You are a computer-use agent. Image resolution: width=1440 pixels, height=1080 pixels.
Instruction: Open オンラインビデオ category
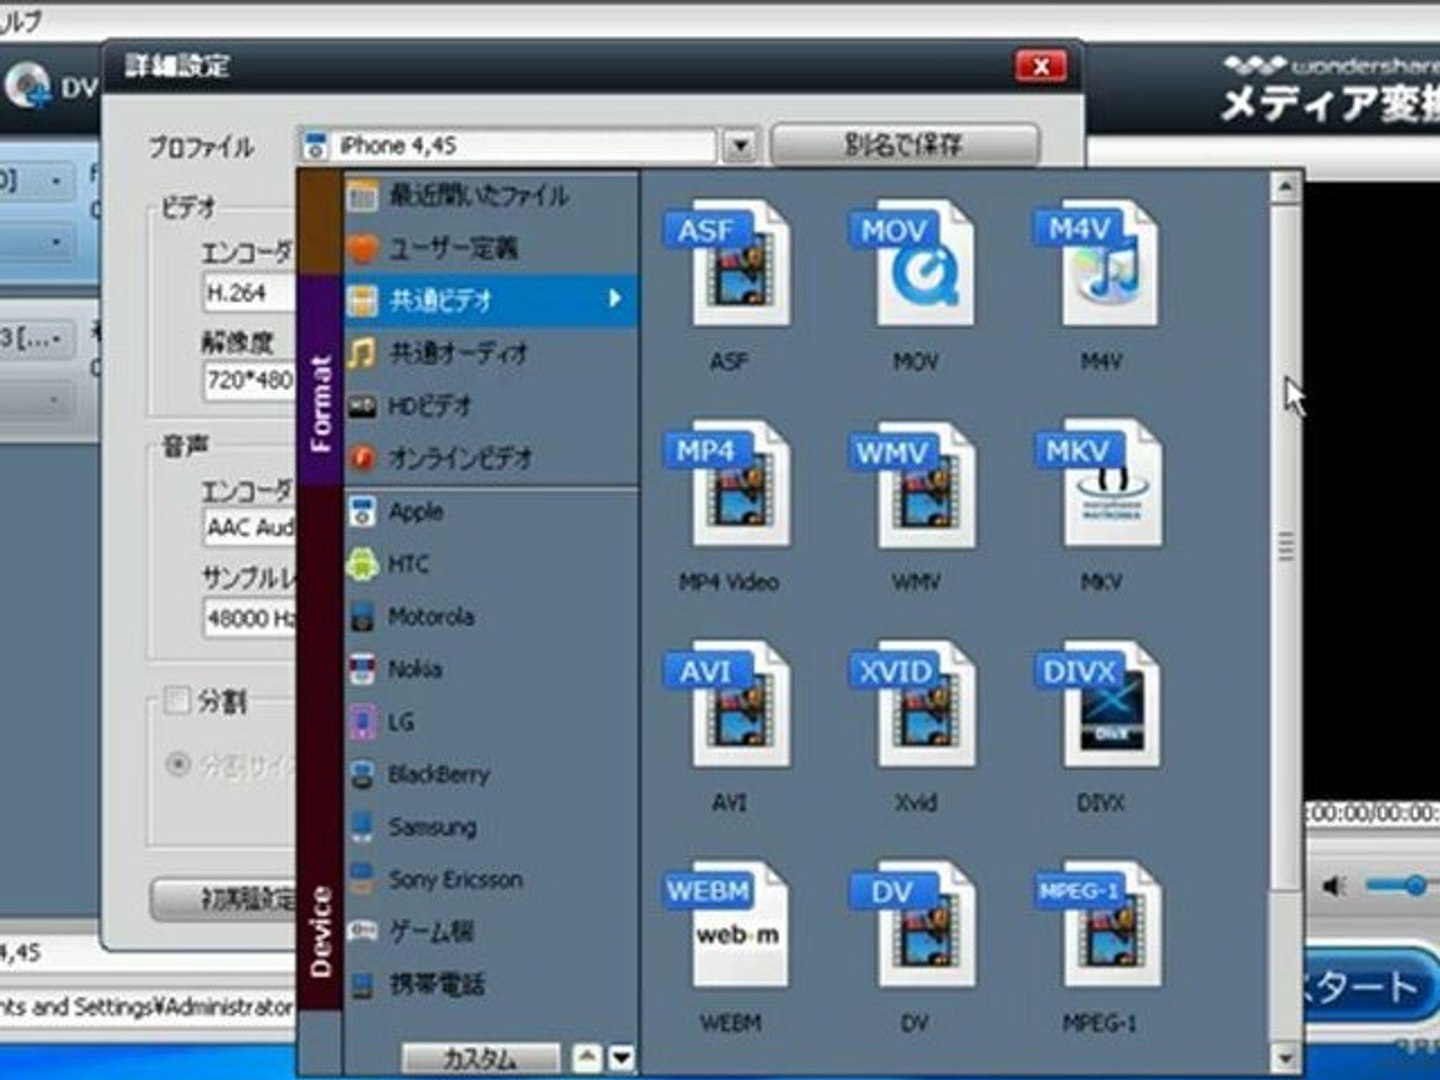coord(490,458)
